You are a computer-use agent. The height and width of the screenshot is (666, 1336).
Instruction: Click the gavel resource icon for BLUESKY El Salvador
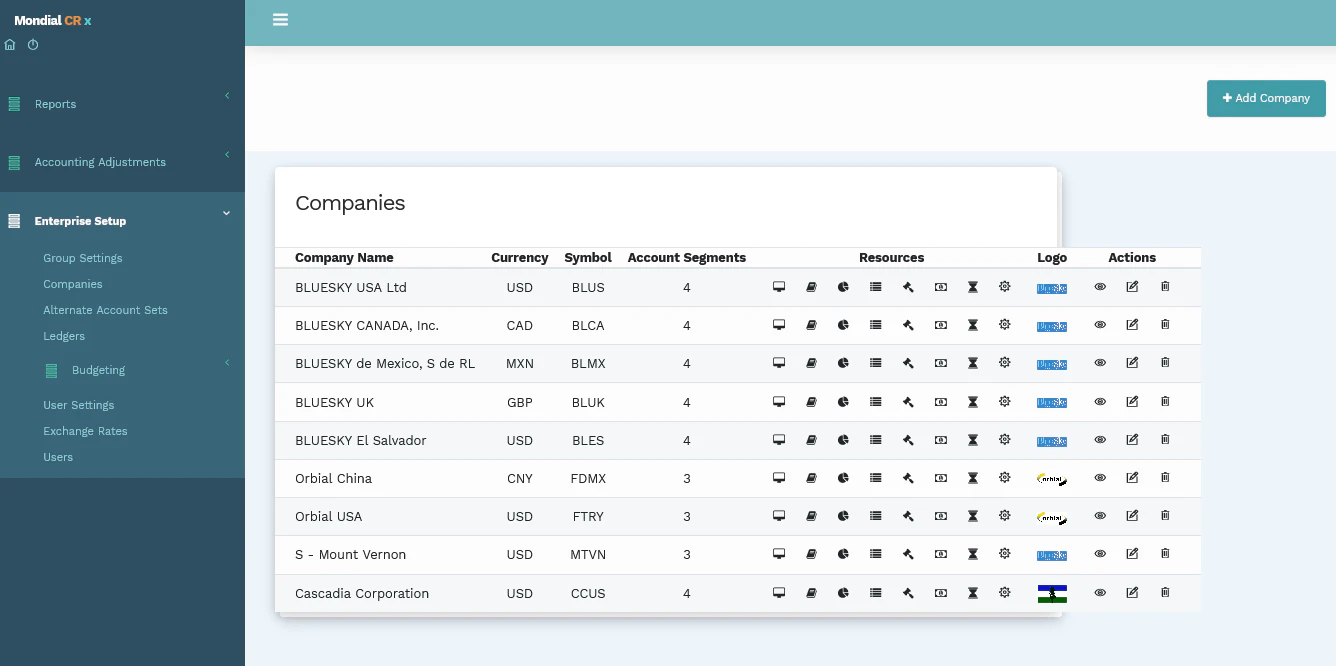tap(908, 440)
